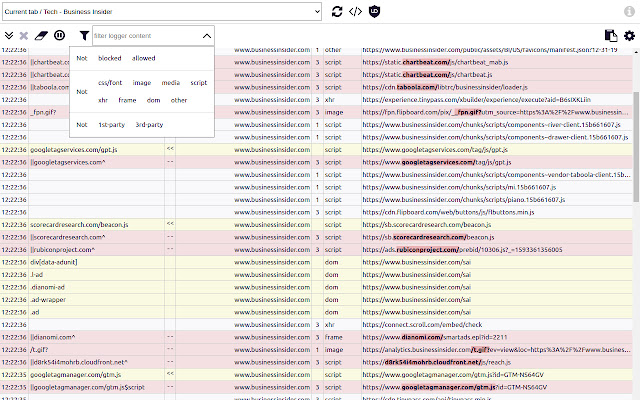Toggle the image type filter option
Screen dimensions: 640x400
click(142, 83)
